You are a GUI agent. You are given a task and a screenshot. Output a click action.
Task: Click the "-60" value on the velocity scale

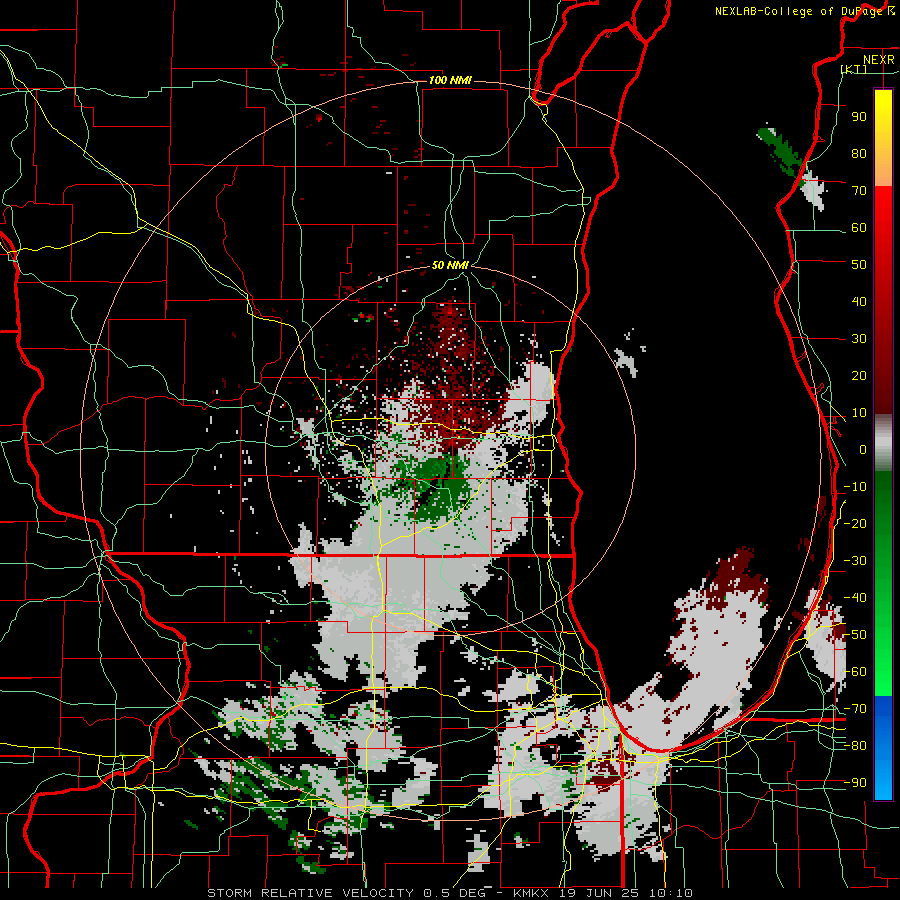(855, 672)
